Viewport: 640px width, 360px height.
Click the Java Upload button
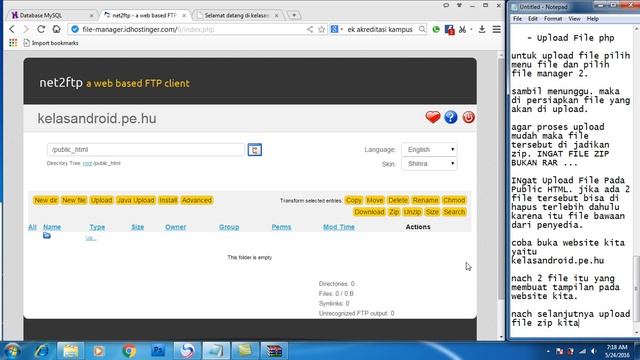(136, 200)
